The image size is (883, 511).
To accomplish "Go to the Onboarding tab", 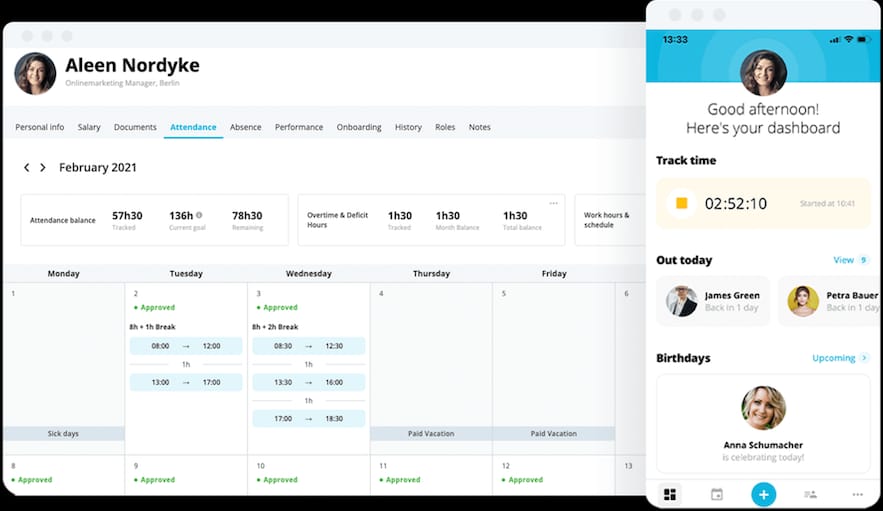I will coord(359,127).
